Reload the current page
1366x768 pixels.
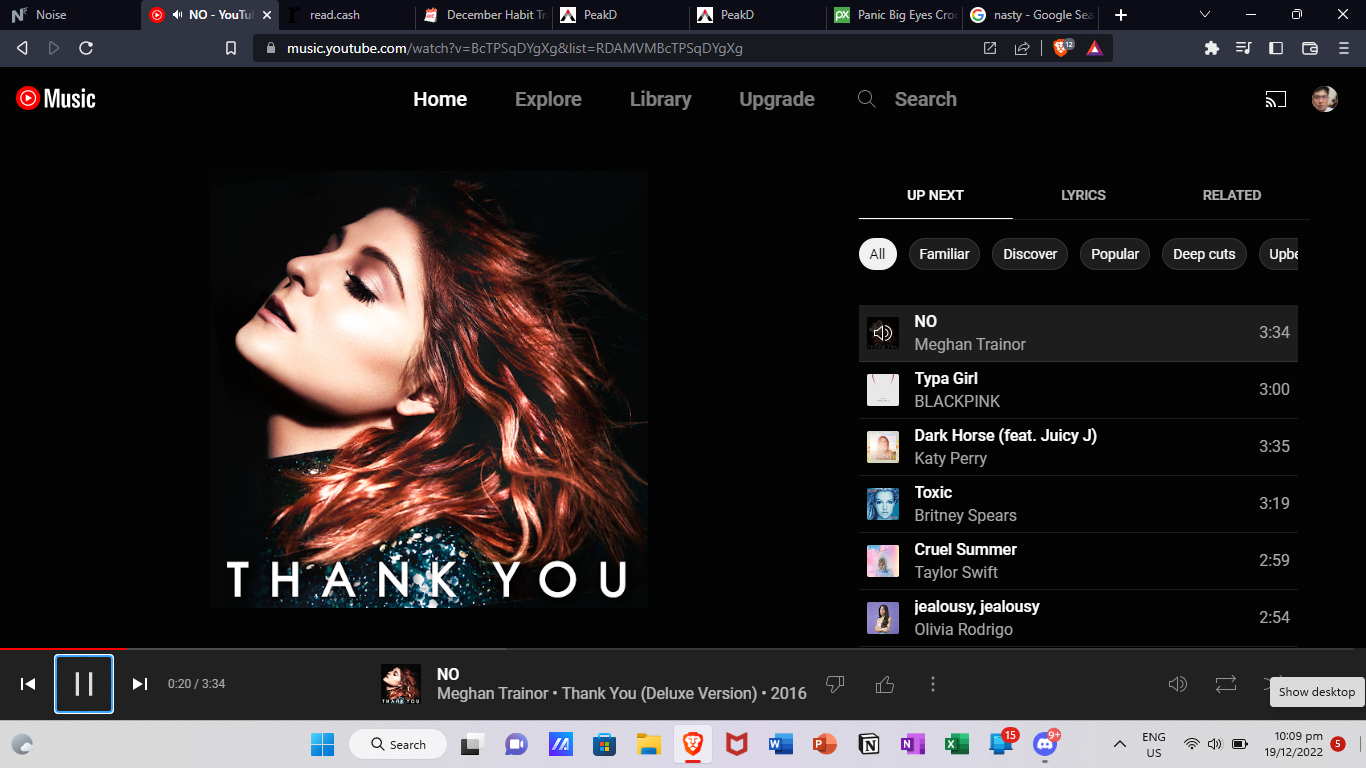point(86,48)
